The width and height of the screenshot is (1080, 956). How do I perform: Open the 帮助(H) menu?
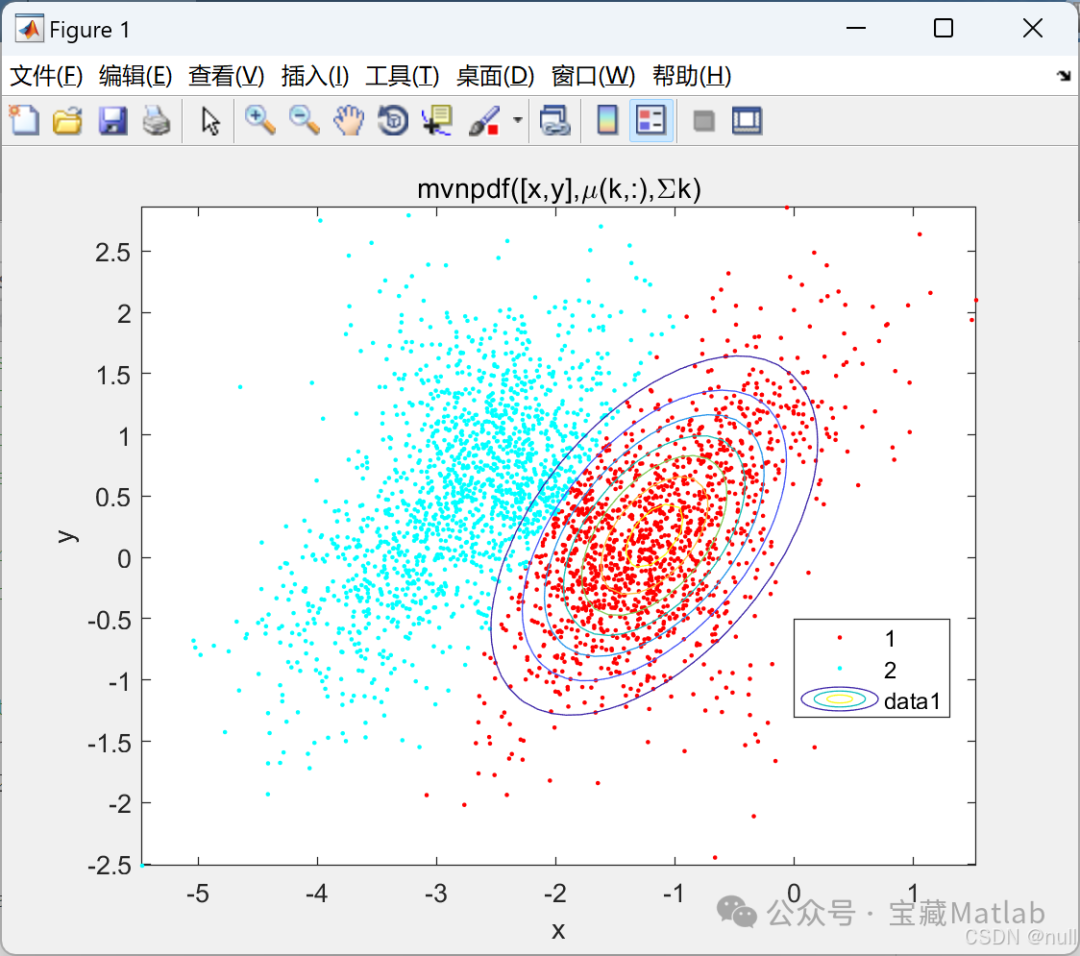click(x=692, y=76)
